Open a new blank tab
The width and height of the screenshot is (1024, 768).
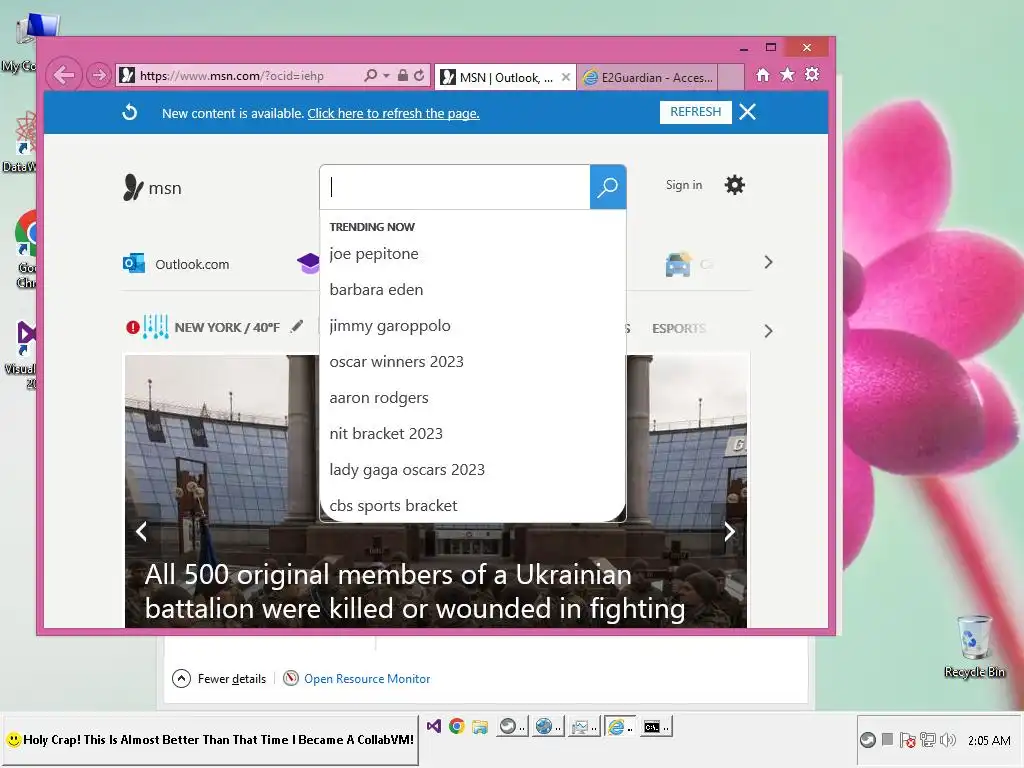point(731,78)
